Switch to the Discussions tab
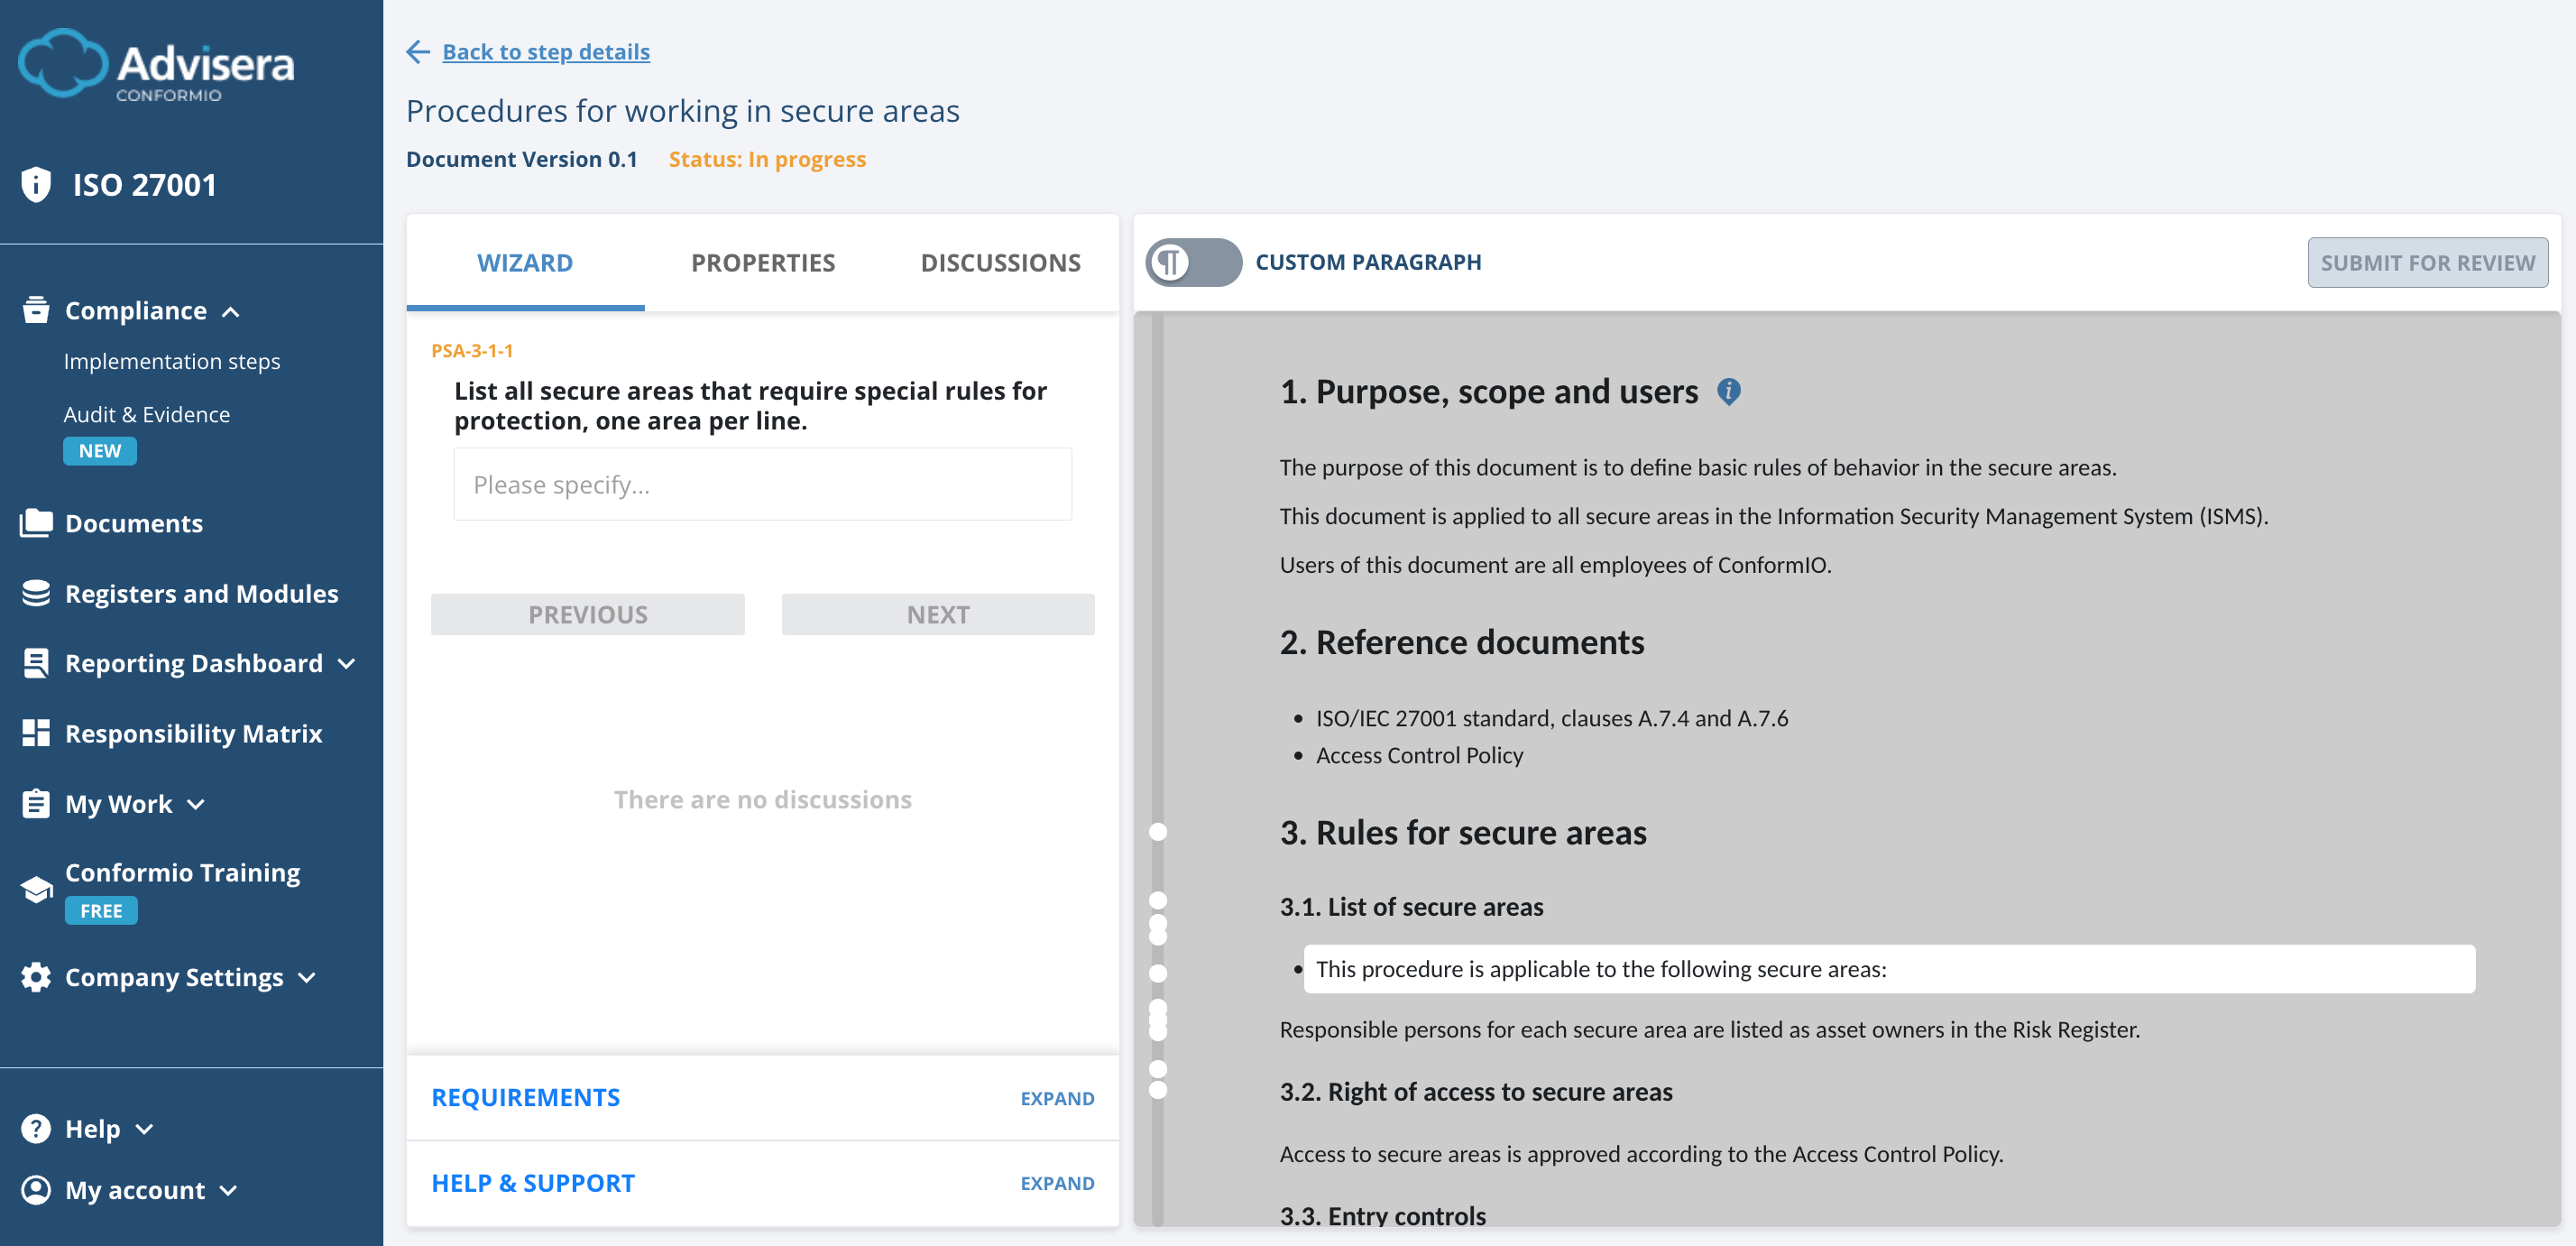 [1000, 262]
